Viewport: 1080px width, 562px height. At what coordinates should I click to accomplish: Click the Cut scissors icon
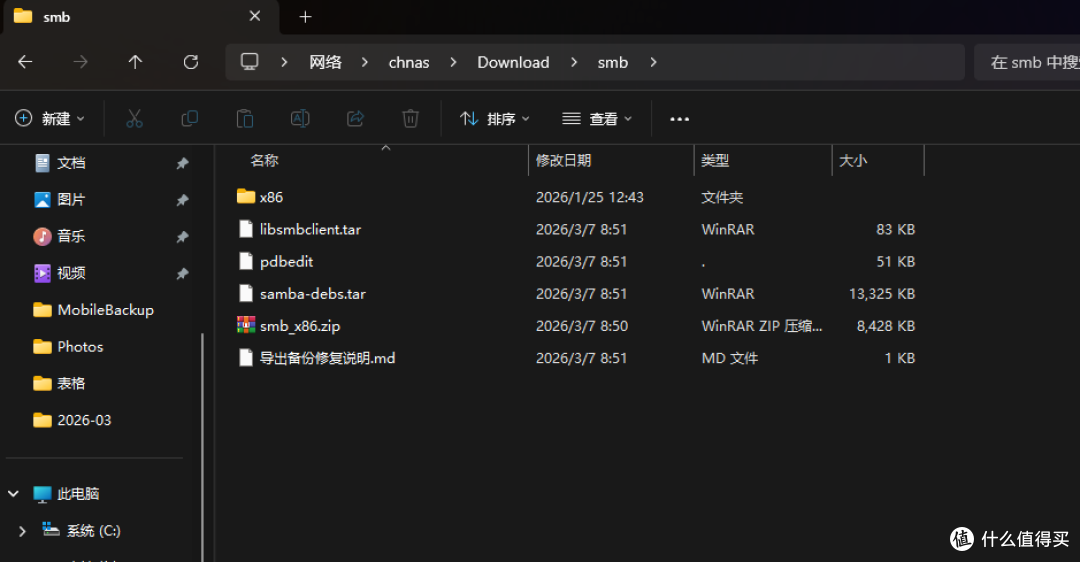[x=134, y=118]
